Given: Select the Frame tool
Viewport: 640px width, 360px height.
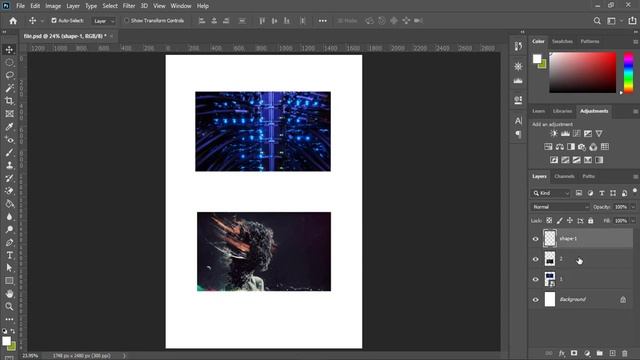Looking at the screenshot, I should point(9,114).
